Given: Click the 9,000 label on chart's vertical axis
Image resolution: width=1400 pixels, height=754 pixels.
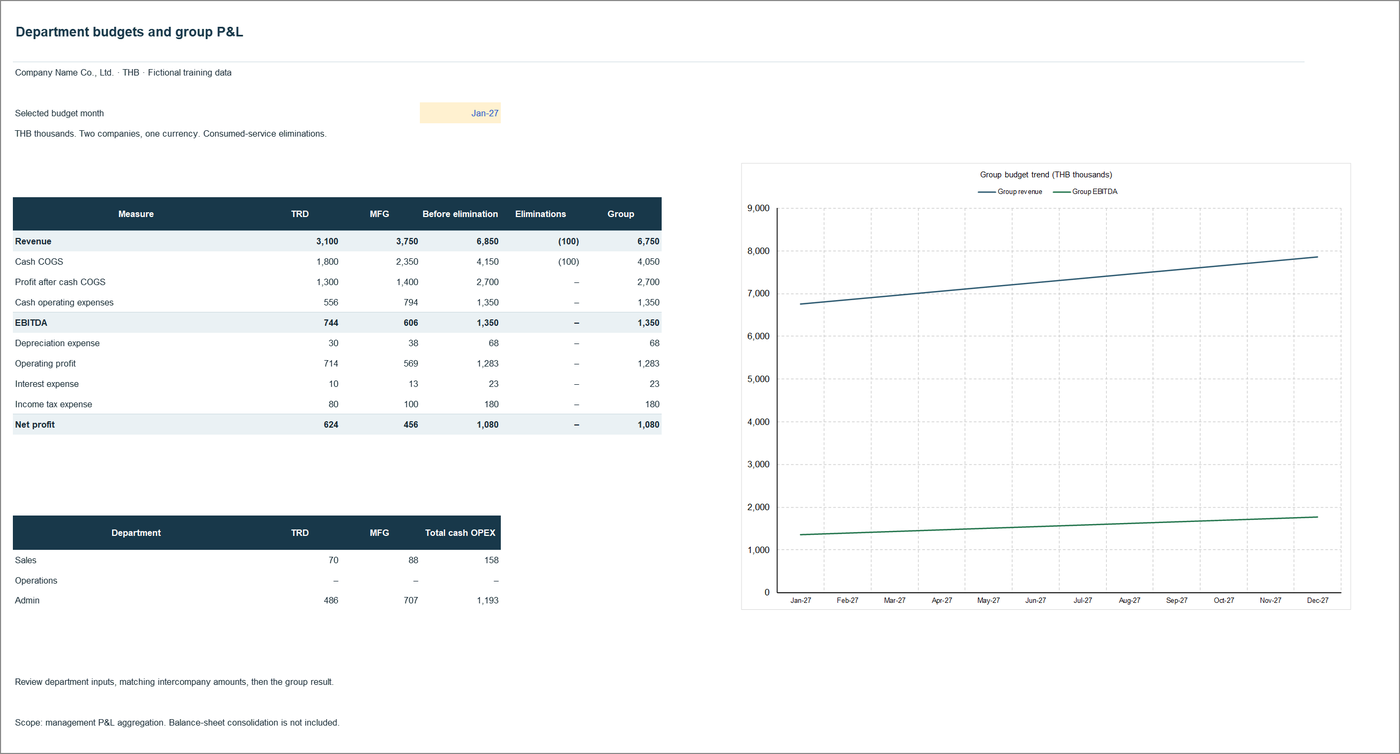Looking at the screenshot, I should [759, 208].
